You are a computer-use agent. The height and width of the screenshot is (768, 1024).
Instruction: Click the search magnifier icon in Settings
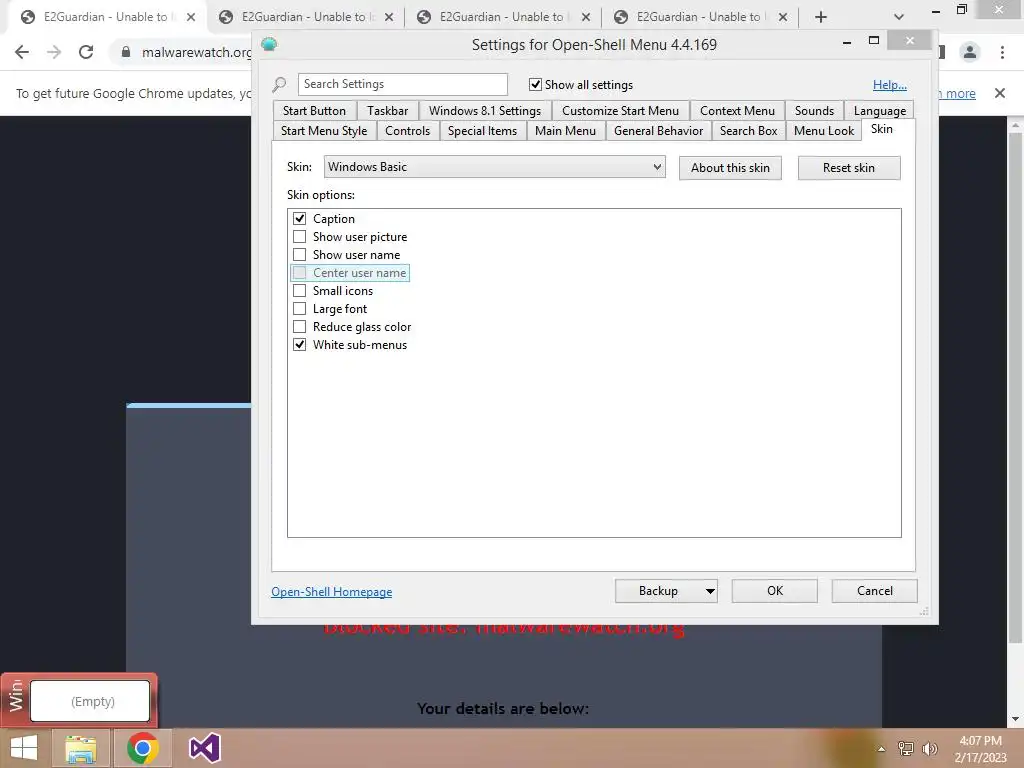point(280,84)
